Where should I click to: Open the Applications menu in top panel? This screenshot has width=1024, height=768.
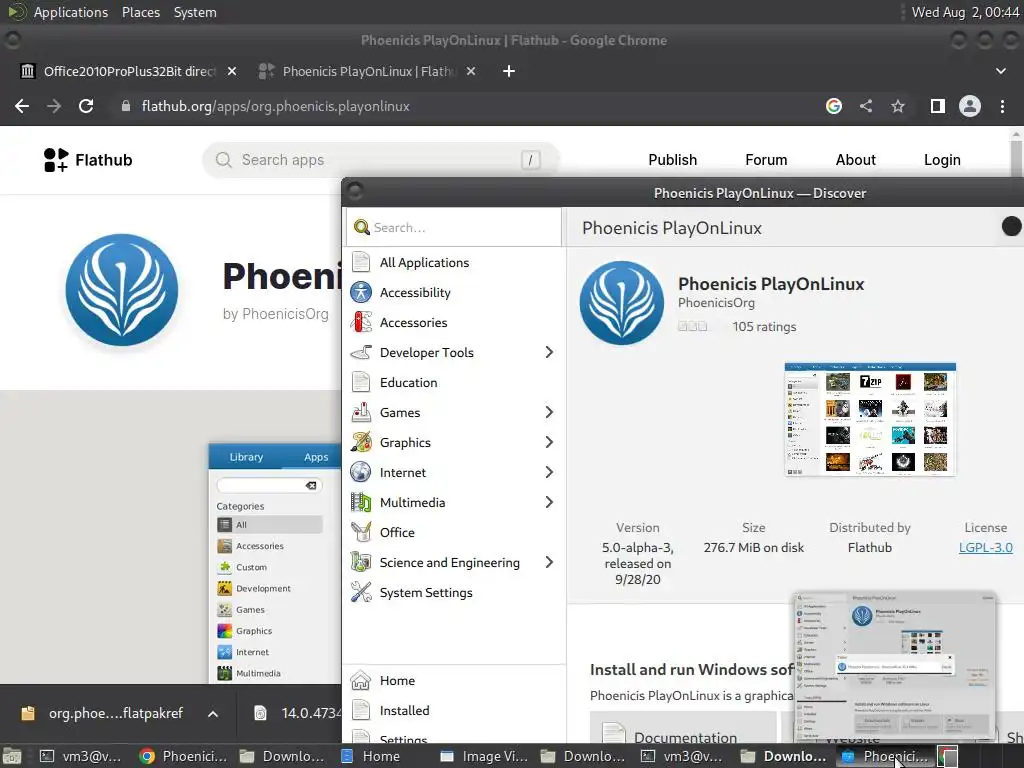(71, 12)
